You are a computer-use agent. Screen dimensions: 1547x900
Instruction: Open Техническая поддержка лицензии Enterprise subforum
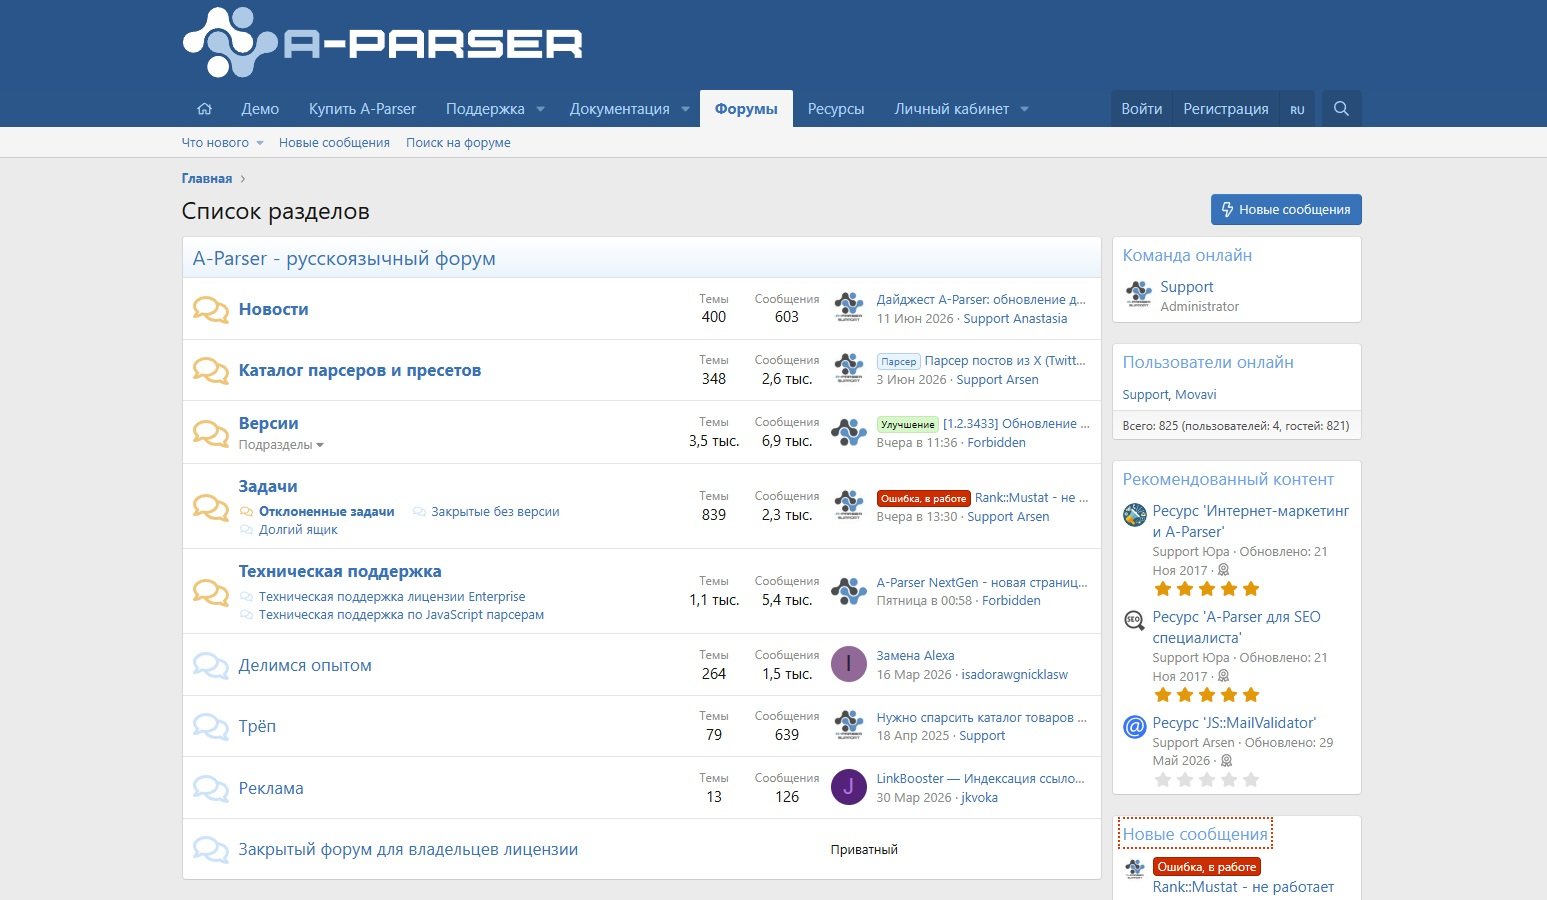392,597
